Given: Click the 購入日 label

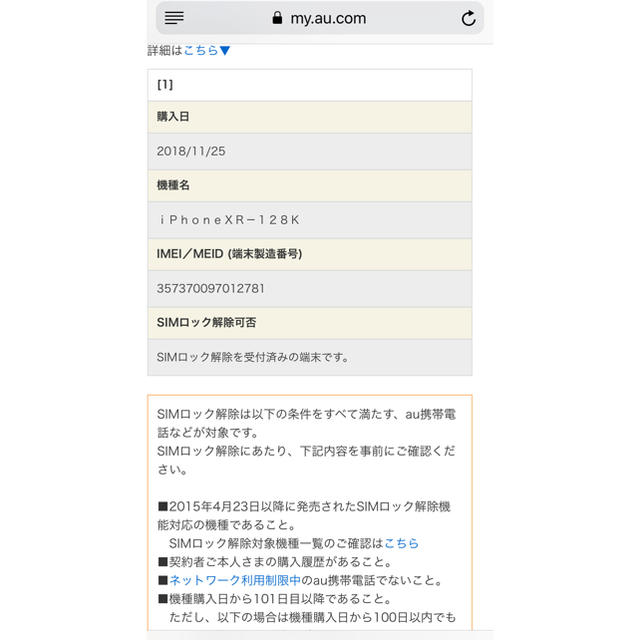Looking at the screenshot, I should click(x=173, y=117).
